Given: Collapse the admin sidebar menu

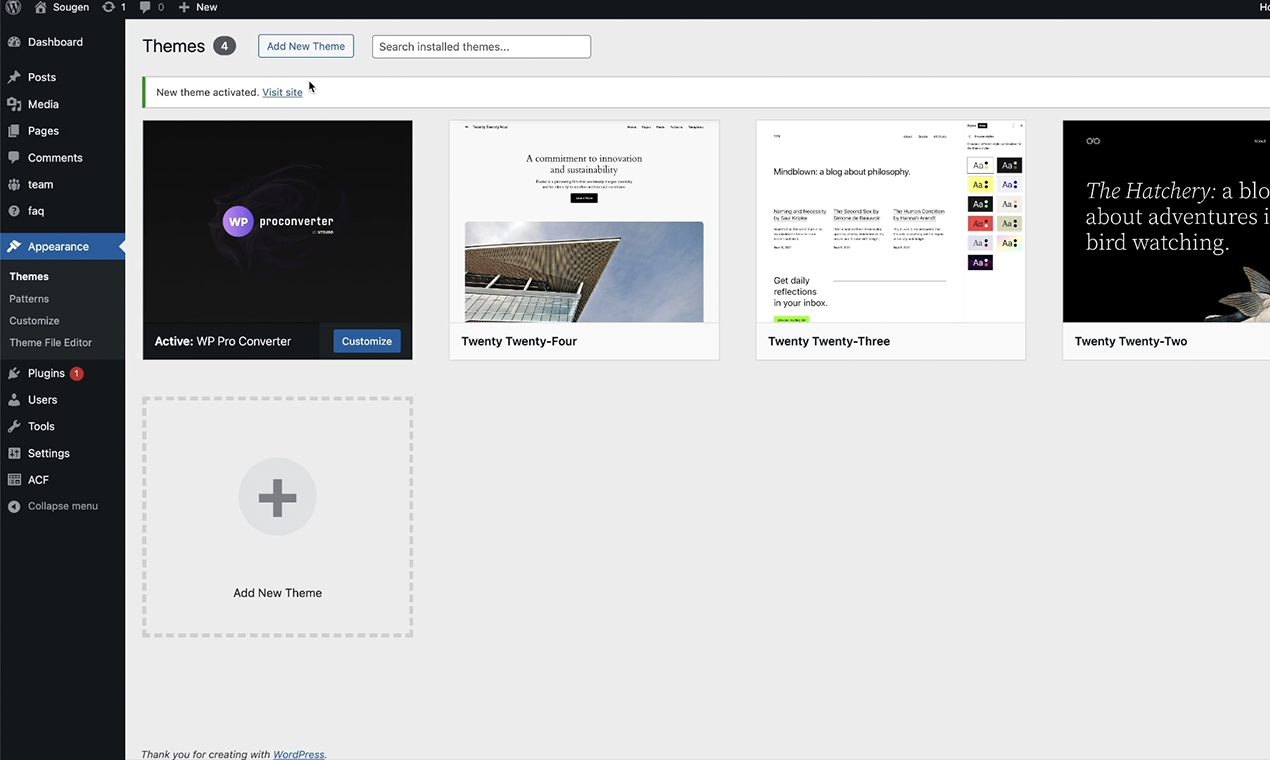Looking at the screenshot, I should (x=63, y=506).
